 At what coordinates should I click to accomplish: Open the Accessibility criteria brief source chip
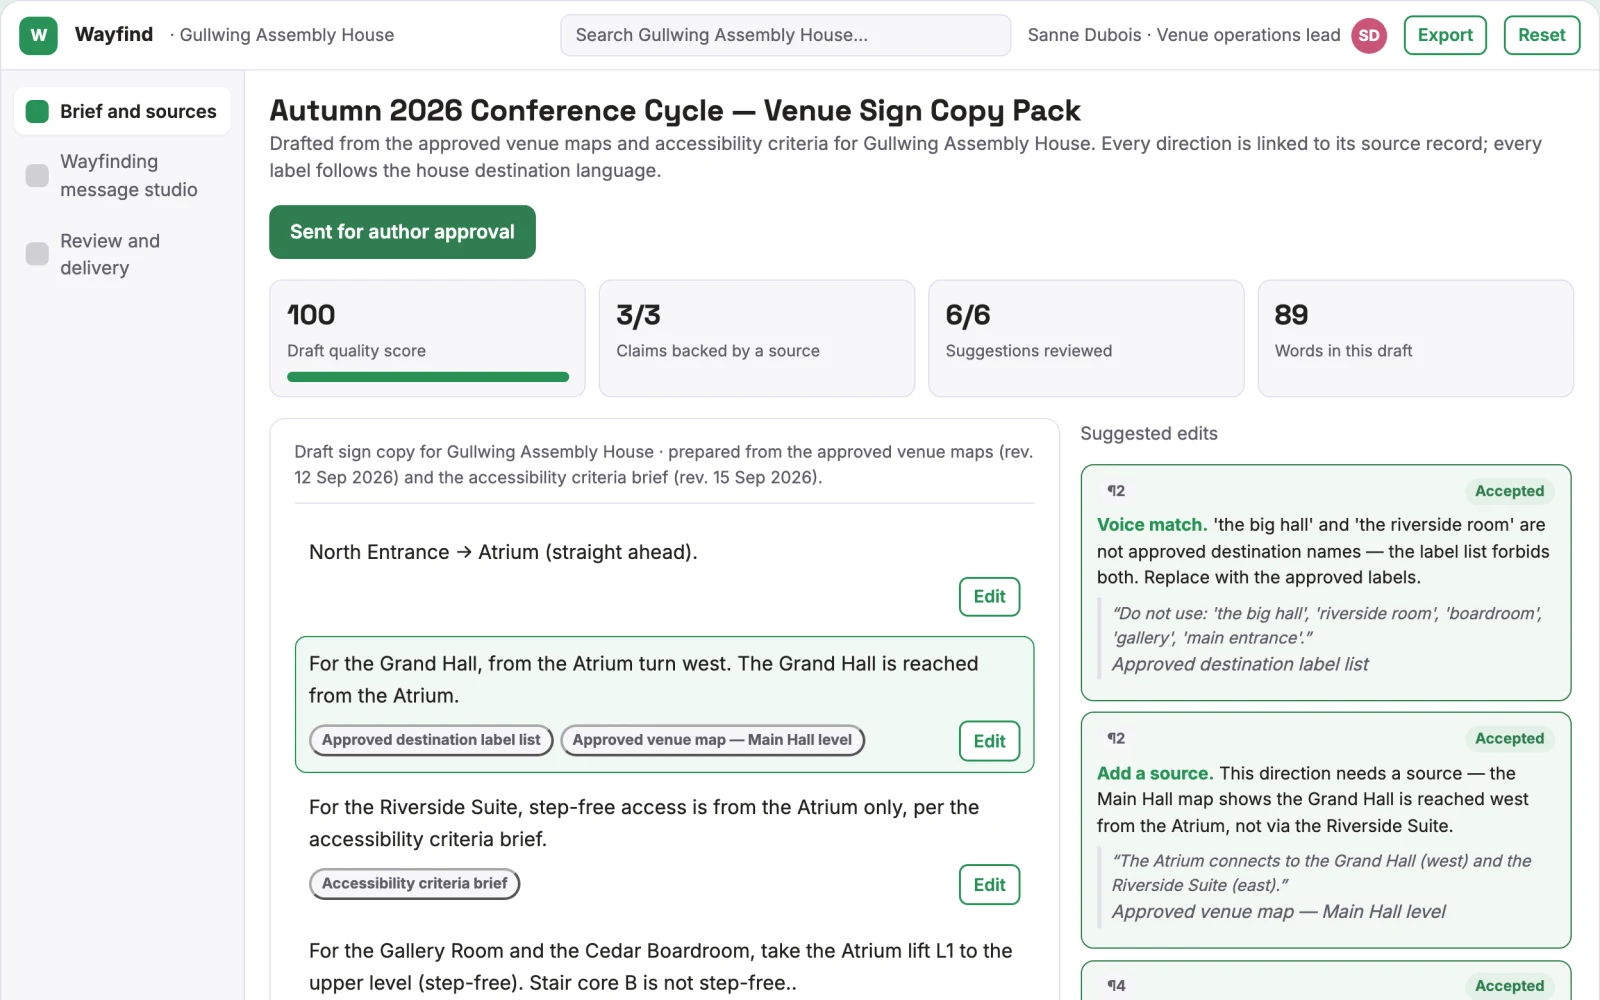tap(414, 884)
